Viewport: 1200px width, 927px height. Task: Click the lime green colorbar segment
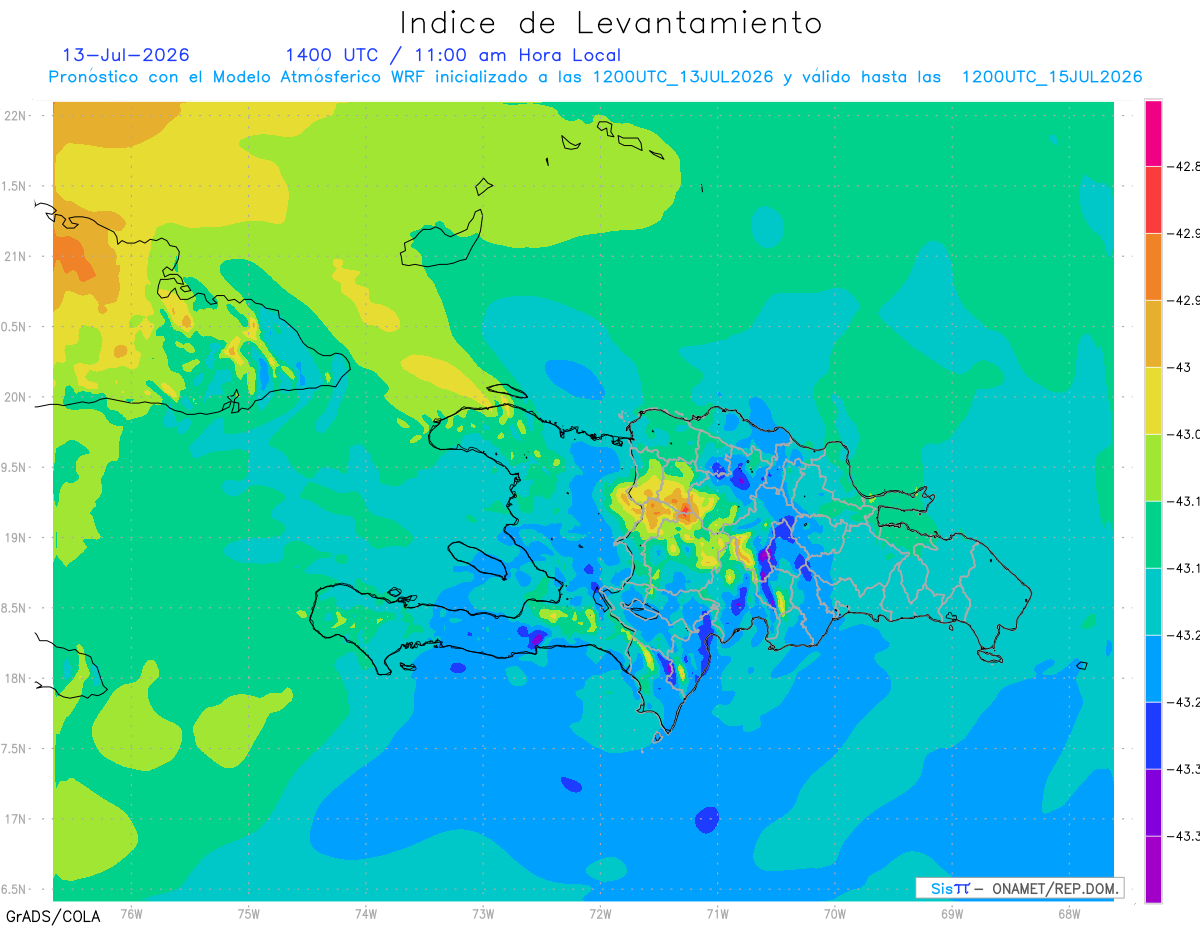click(x=1153, y=468)
